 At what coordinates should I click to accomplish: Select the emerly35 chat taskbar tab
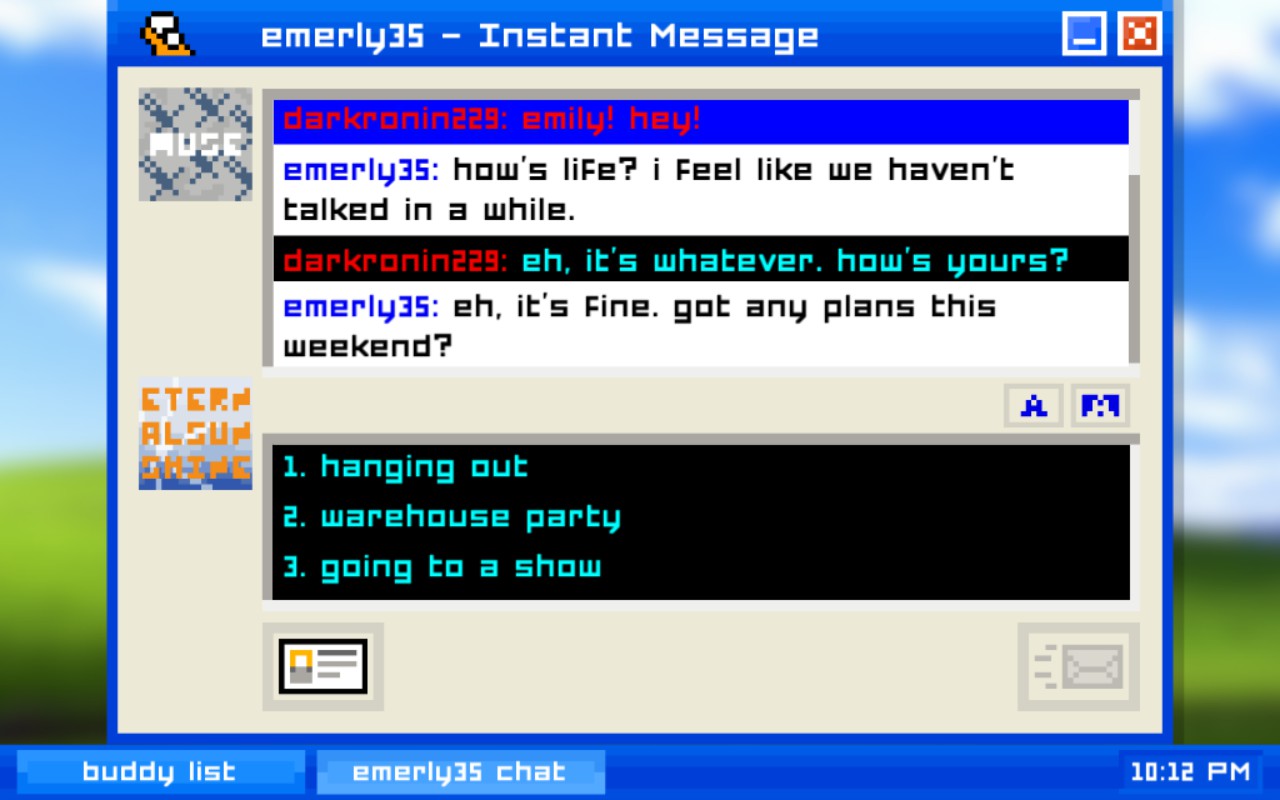coord(461,772)
